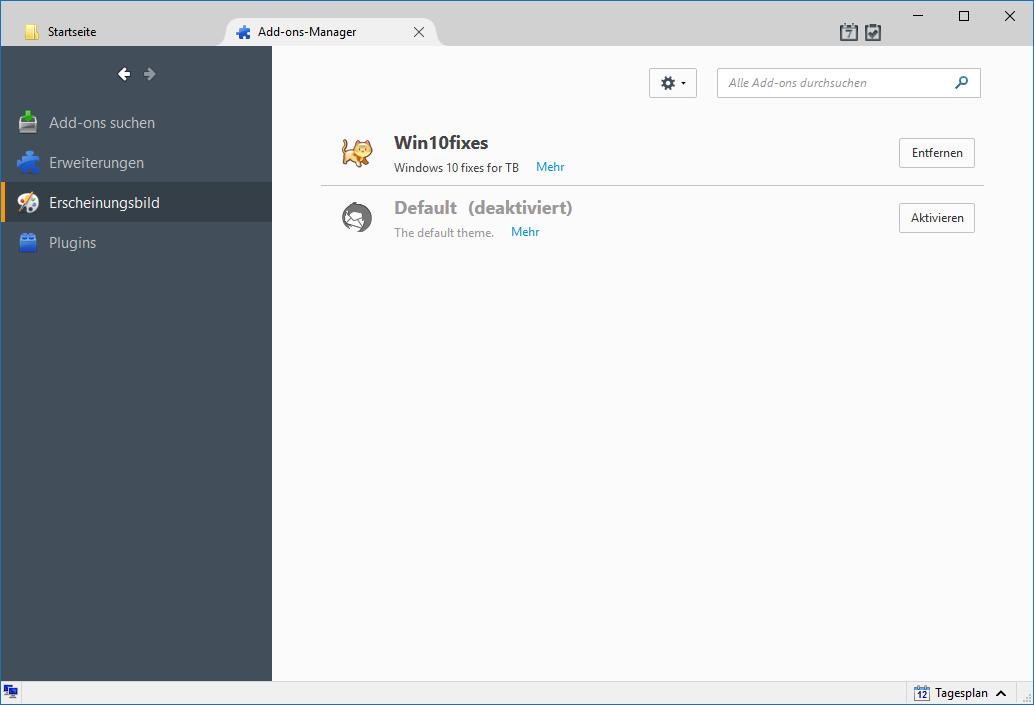
Task: Close the Add-ons-Manager tab
Action: [x=419, y=32]
